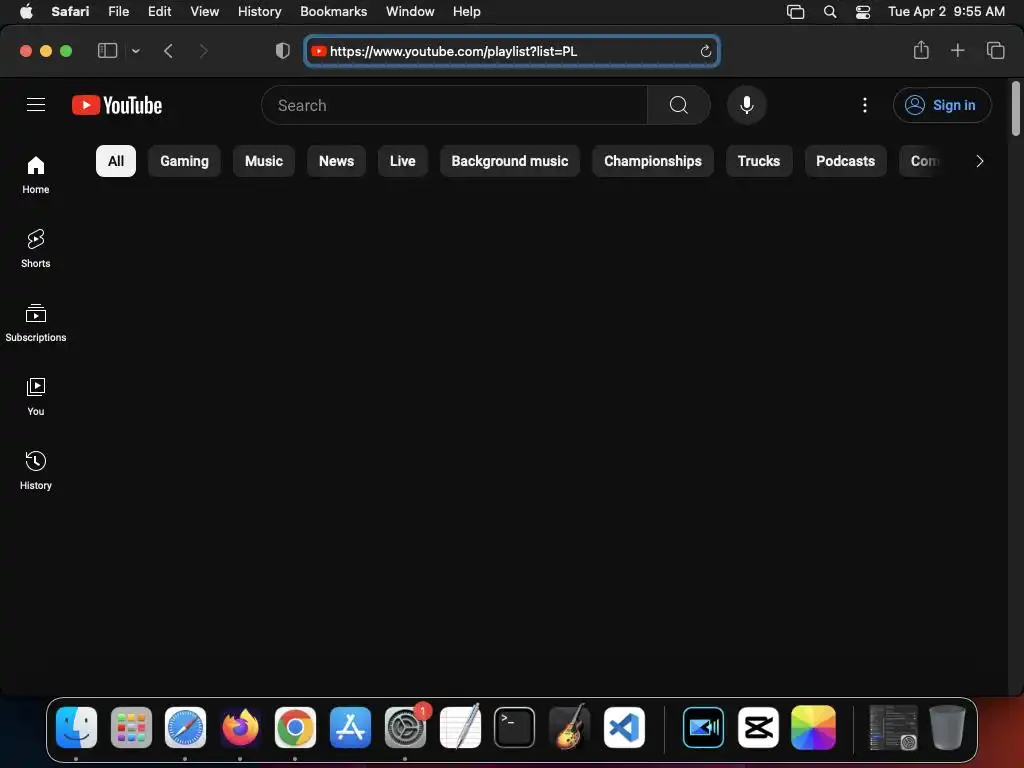Start voice search with microphone icon
This screenshot has height=768, width=1024.
point(746,105)
